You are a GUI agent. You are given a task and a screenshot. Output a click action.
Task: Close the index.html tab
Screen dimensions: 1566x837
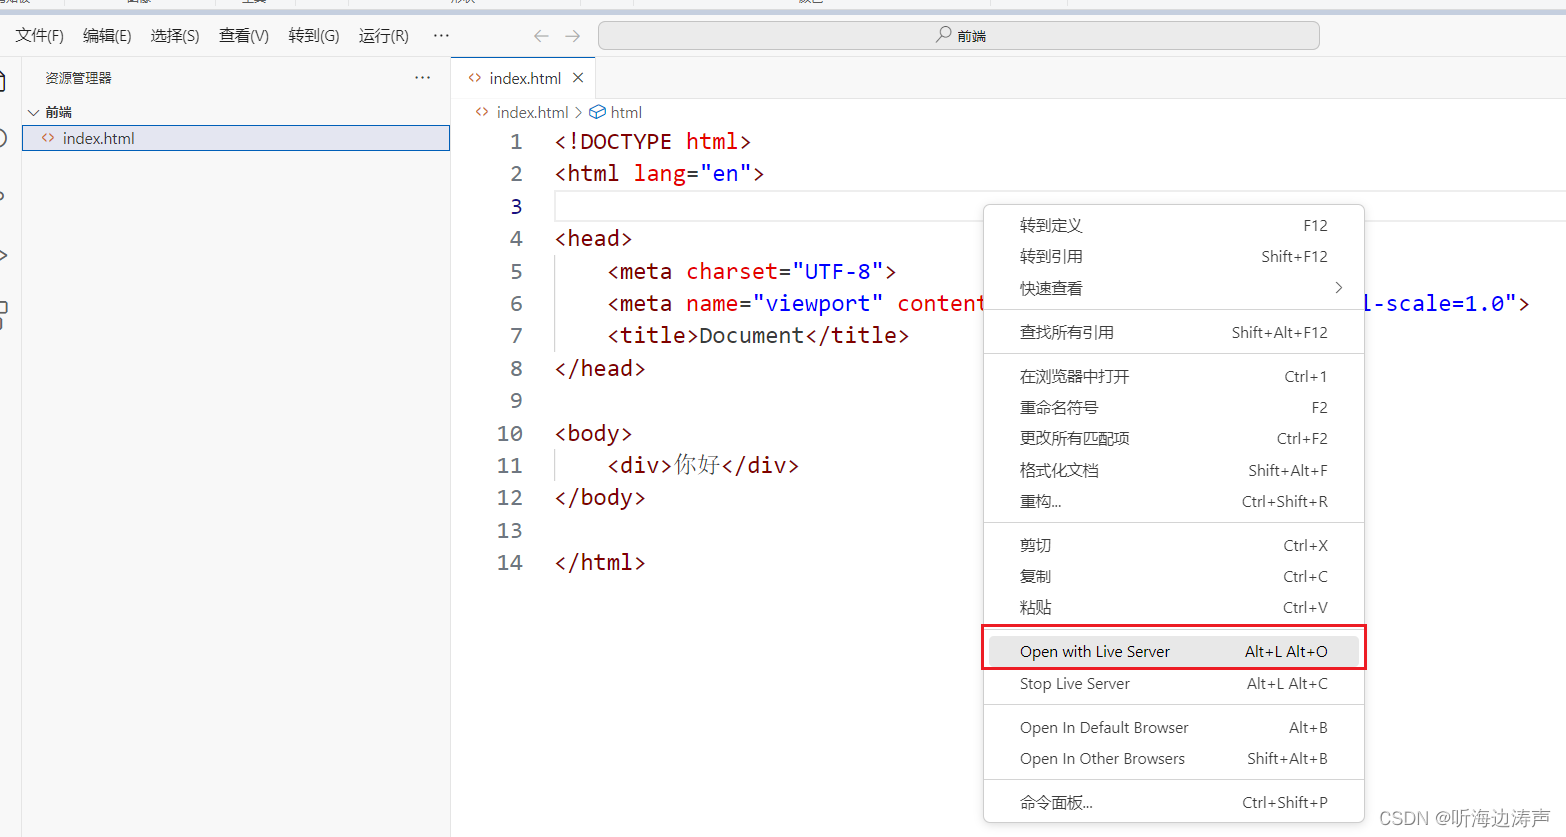point(578,78)
